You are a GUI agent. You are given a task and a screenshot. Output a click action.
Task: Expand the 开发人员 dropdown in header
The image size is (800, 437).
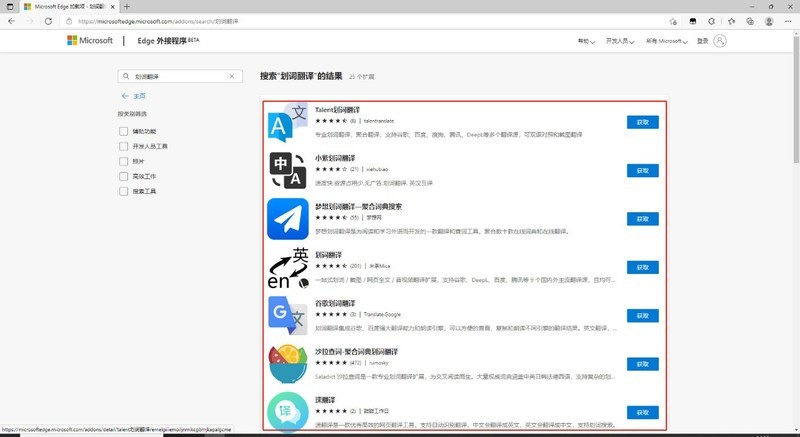pos(620,41)
